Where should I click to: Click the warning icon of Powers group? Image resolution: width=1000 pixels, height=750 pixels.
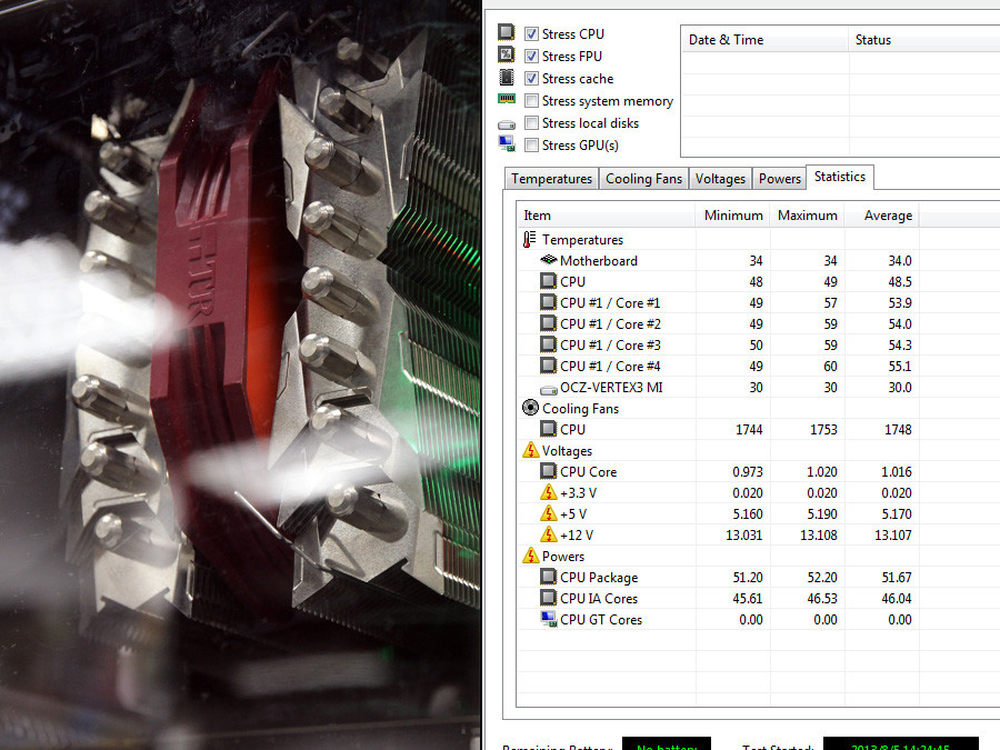[531, 555]
